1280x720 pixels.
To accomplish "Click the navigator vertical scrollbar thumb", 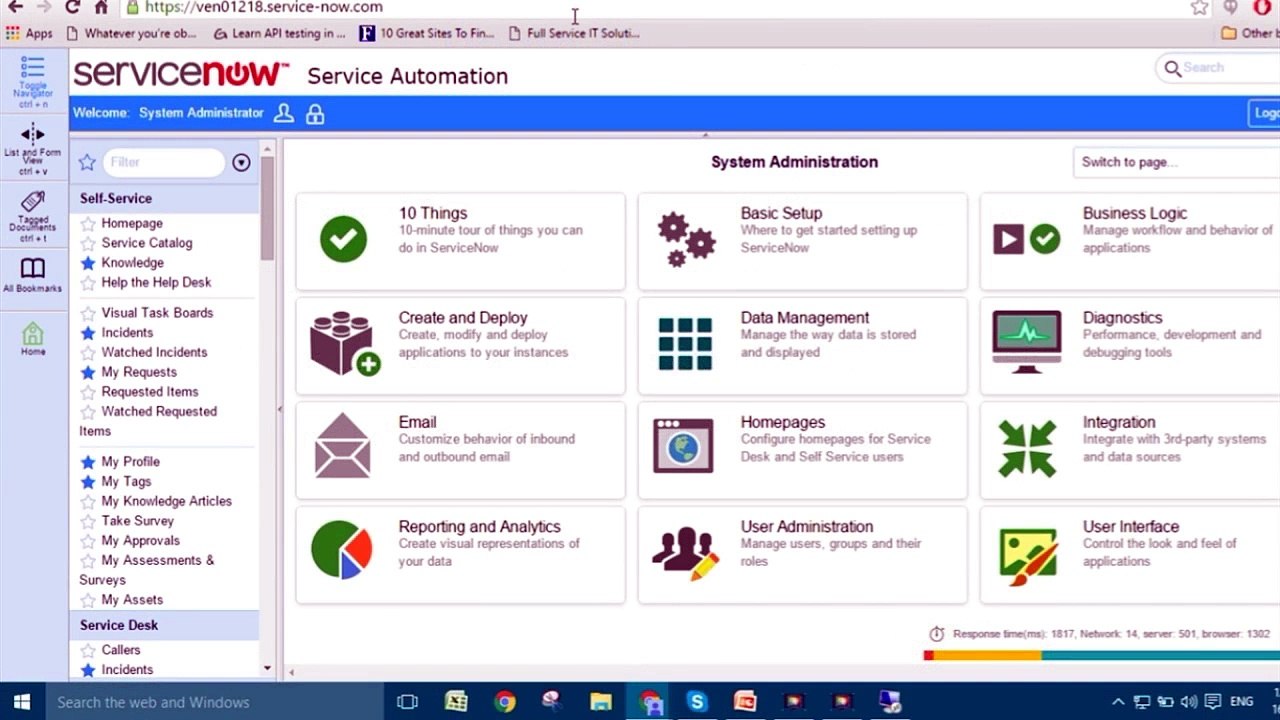I will 267,208.
